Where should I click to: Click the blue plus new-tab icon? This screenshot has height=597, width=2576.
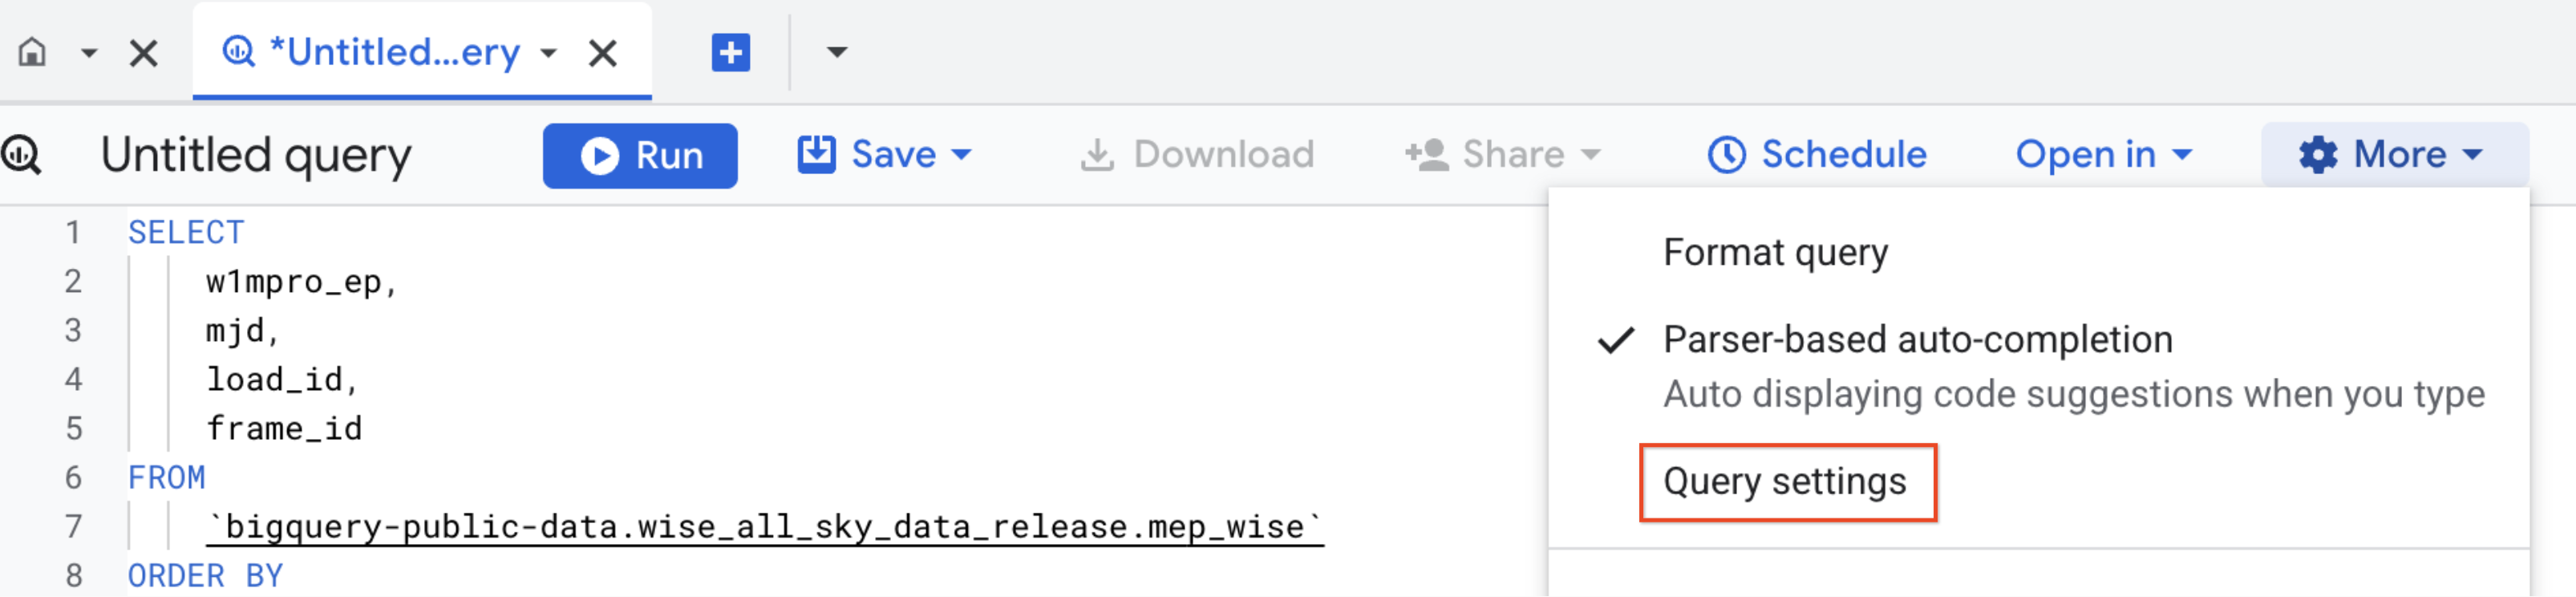click(x=730, y=52)
